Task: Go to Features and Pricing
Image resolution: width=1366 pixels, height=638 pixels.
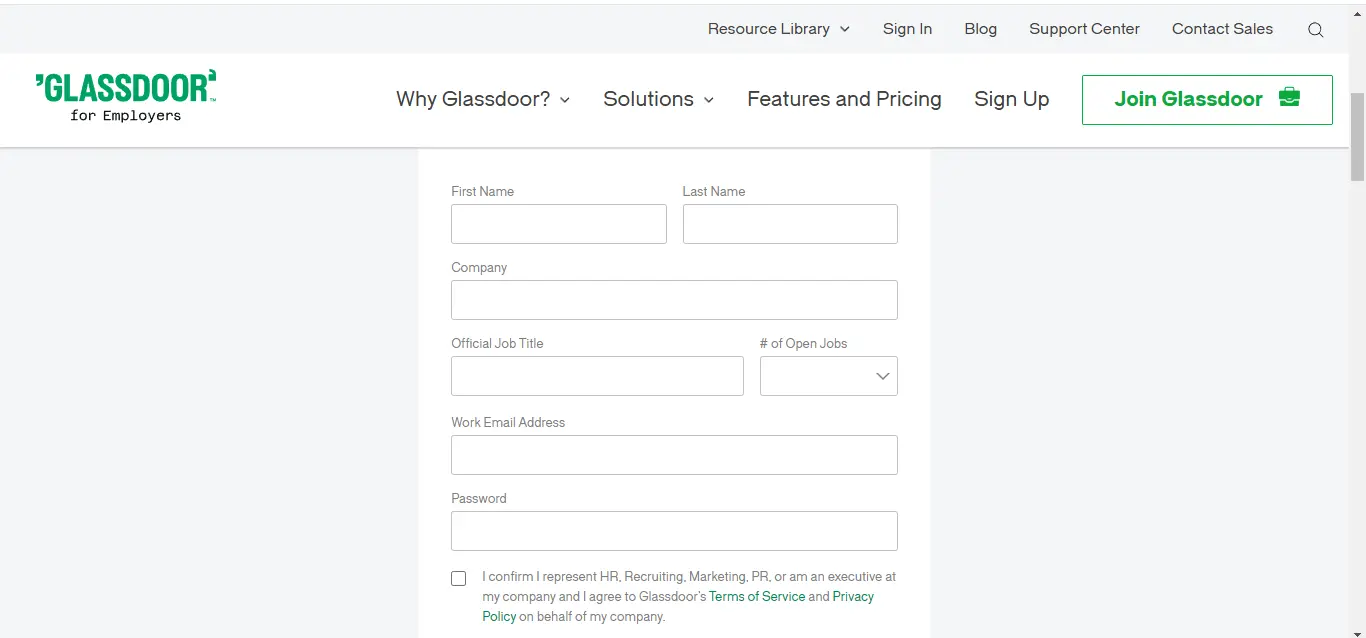Action: pos(844,99)
